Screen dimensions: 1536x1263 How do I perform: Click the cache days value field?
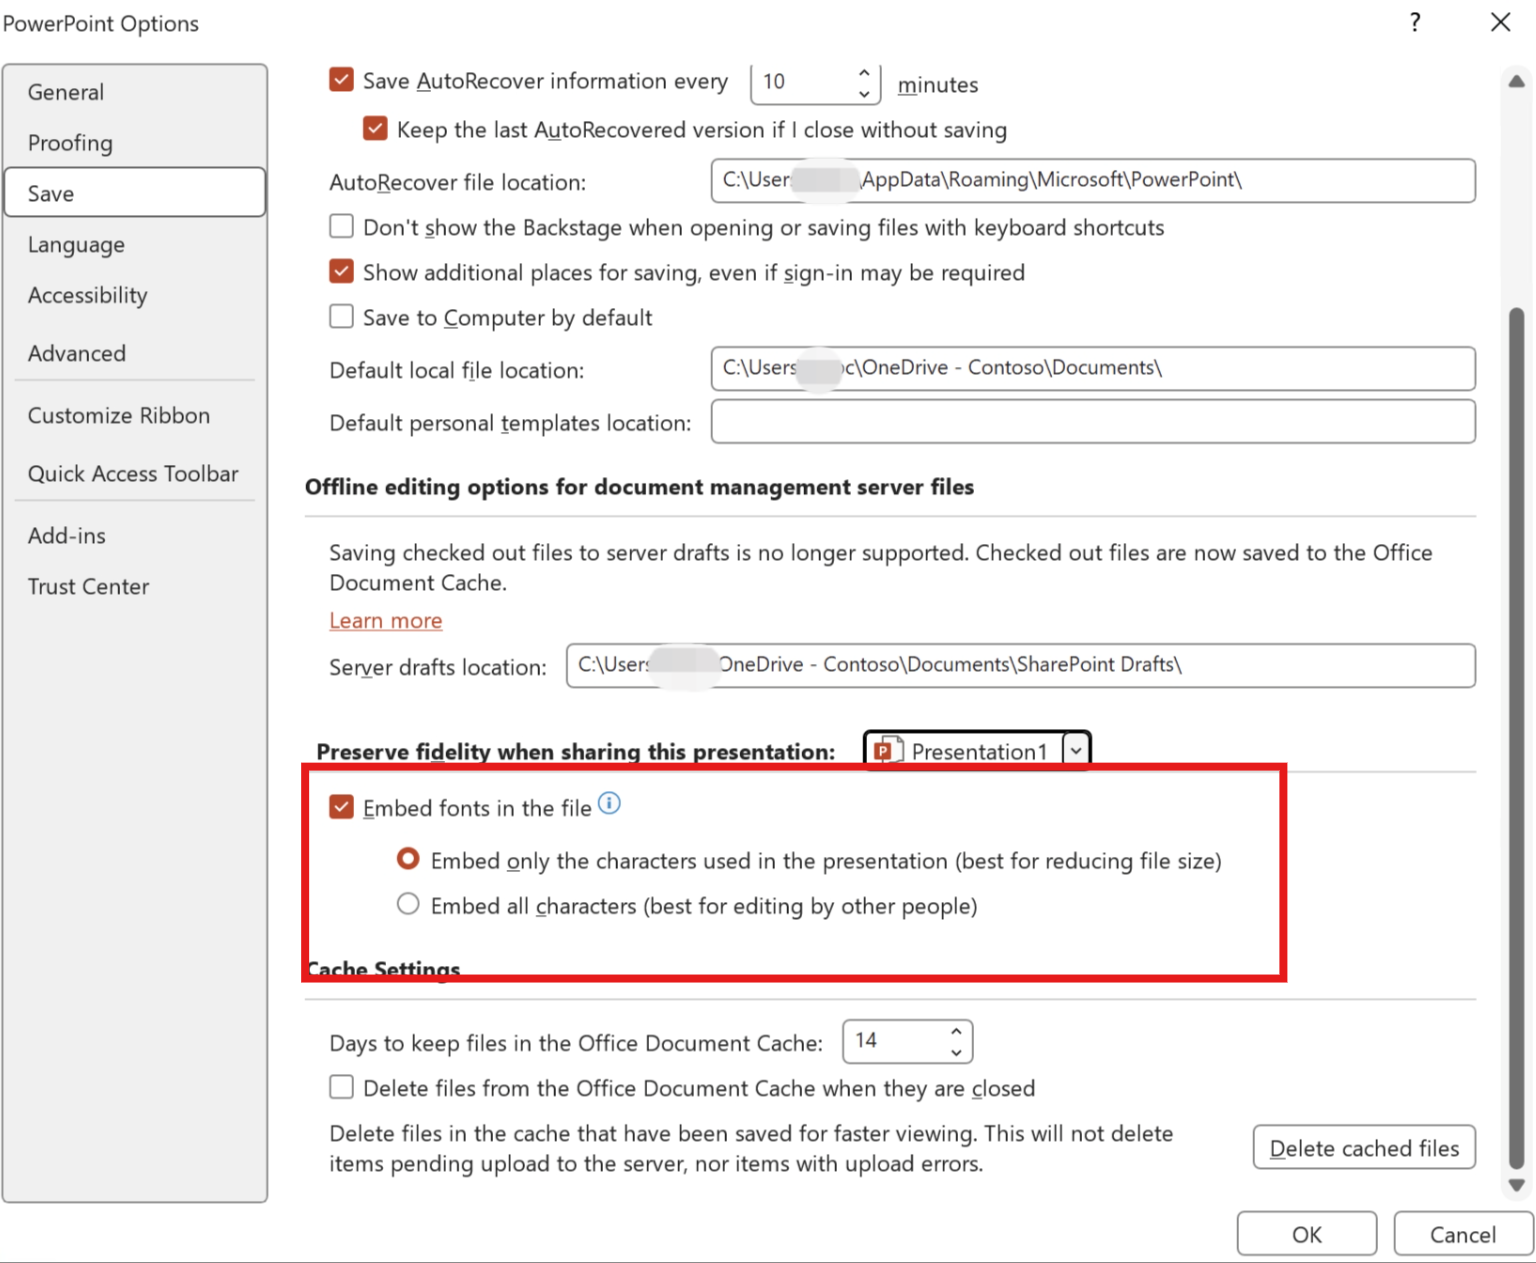(x=895, y=1041)
